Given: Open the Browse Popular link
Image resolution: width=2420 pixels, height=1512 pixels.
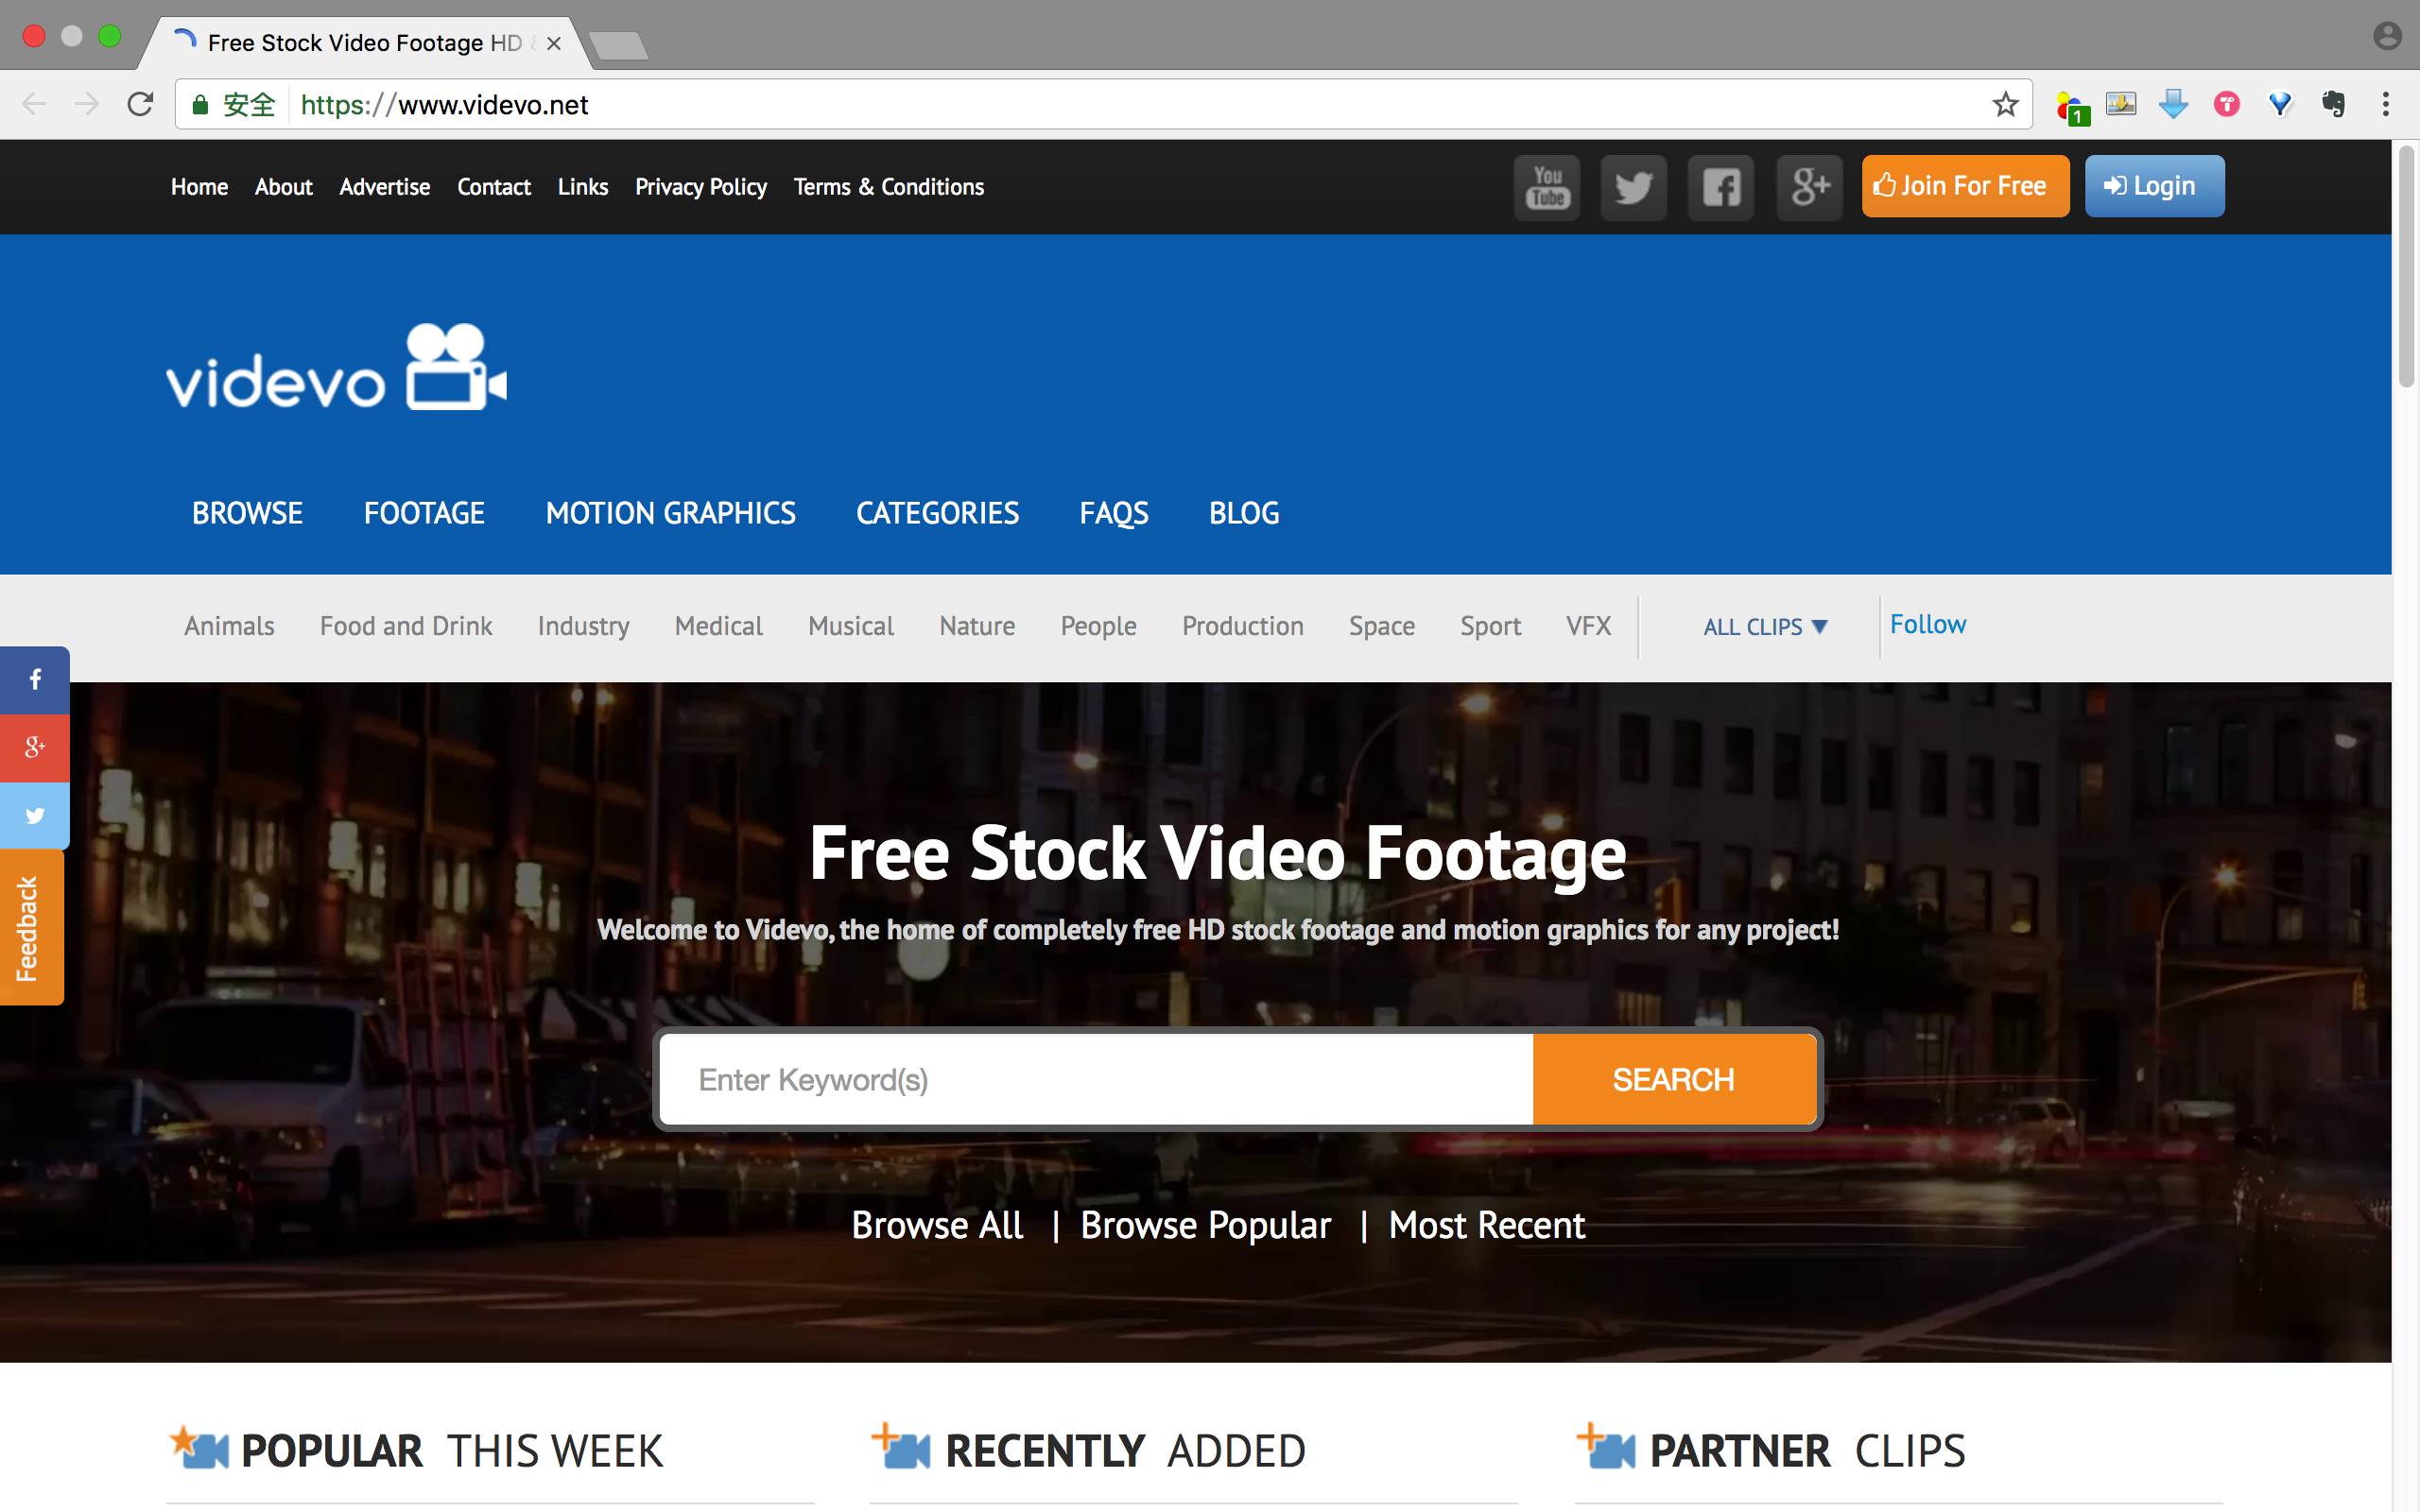Looking at the screenshot, I should [1205, 1225].
